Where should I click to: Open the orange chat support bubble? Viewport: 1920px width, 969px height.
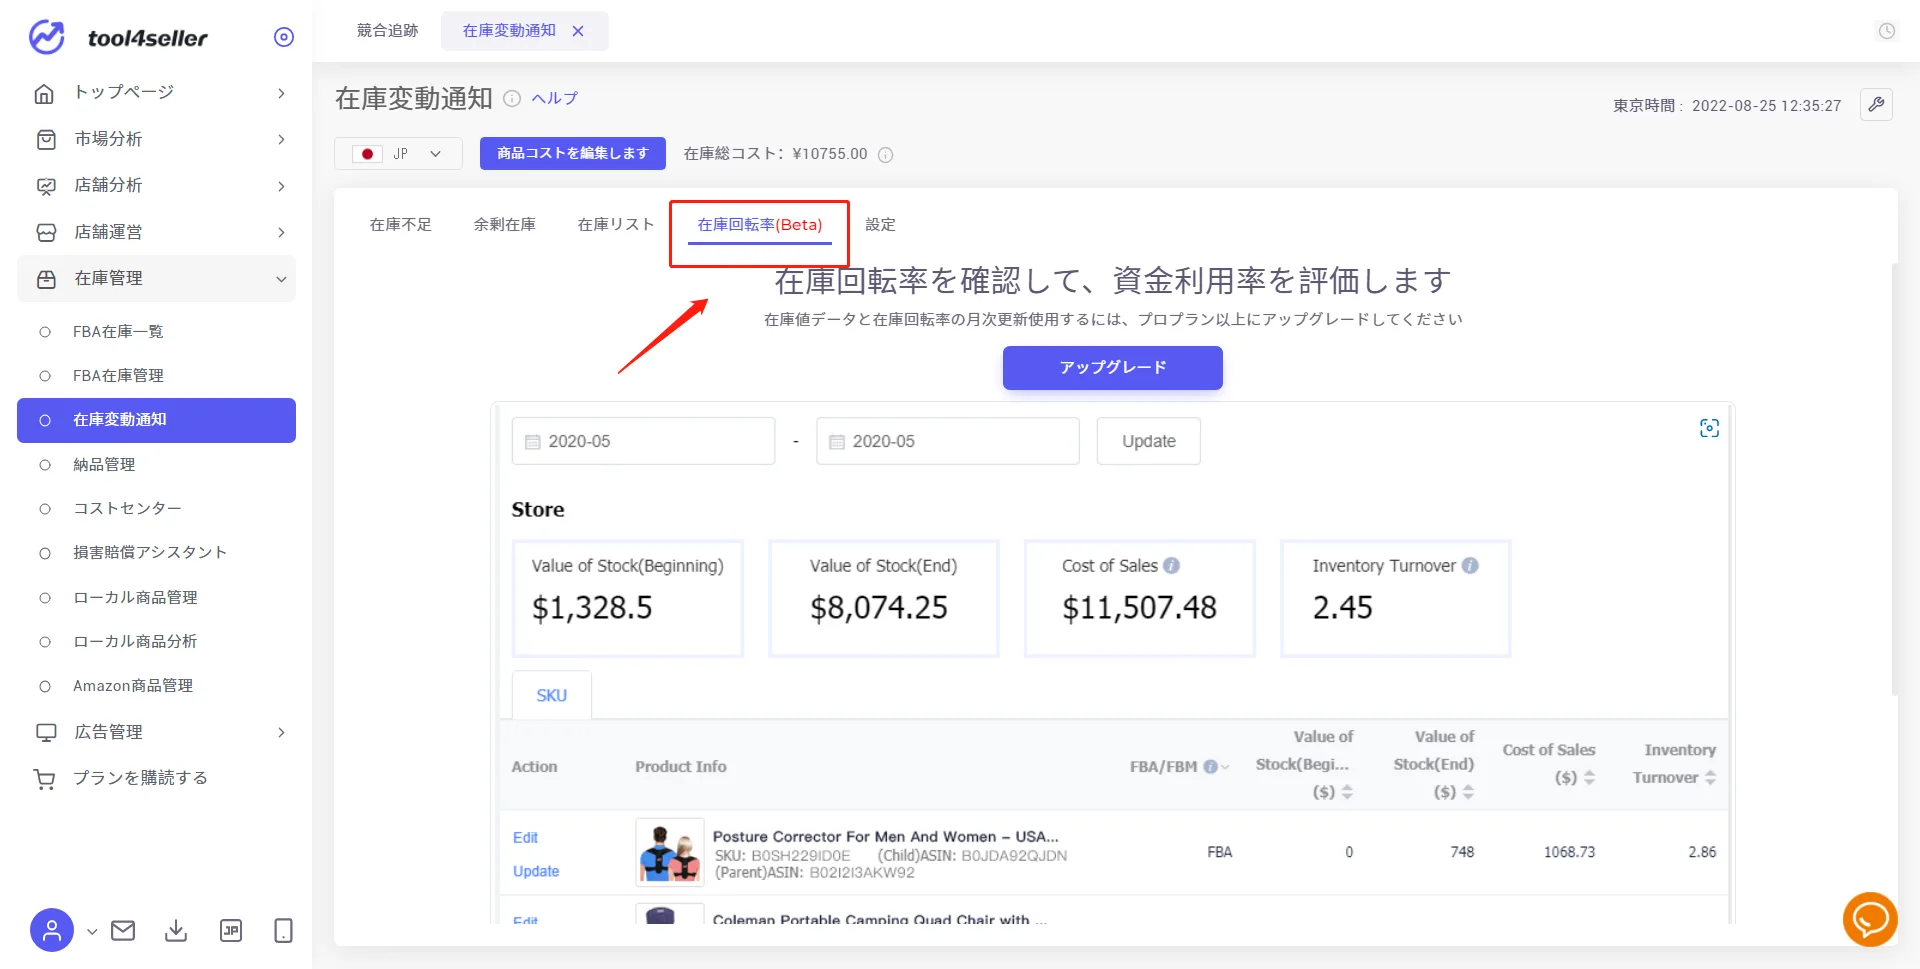(1870, 919)
